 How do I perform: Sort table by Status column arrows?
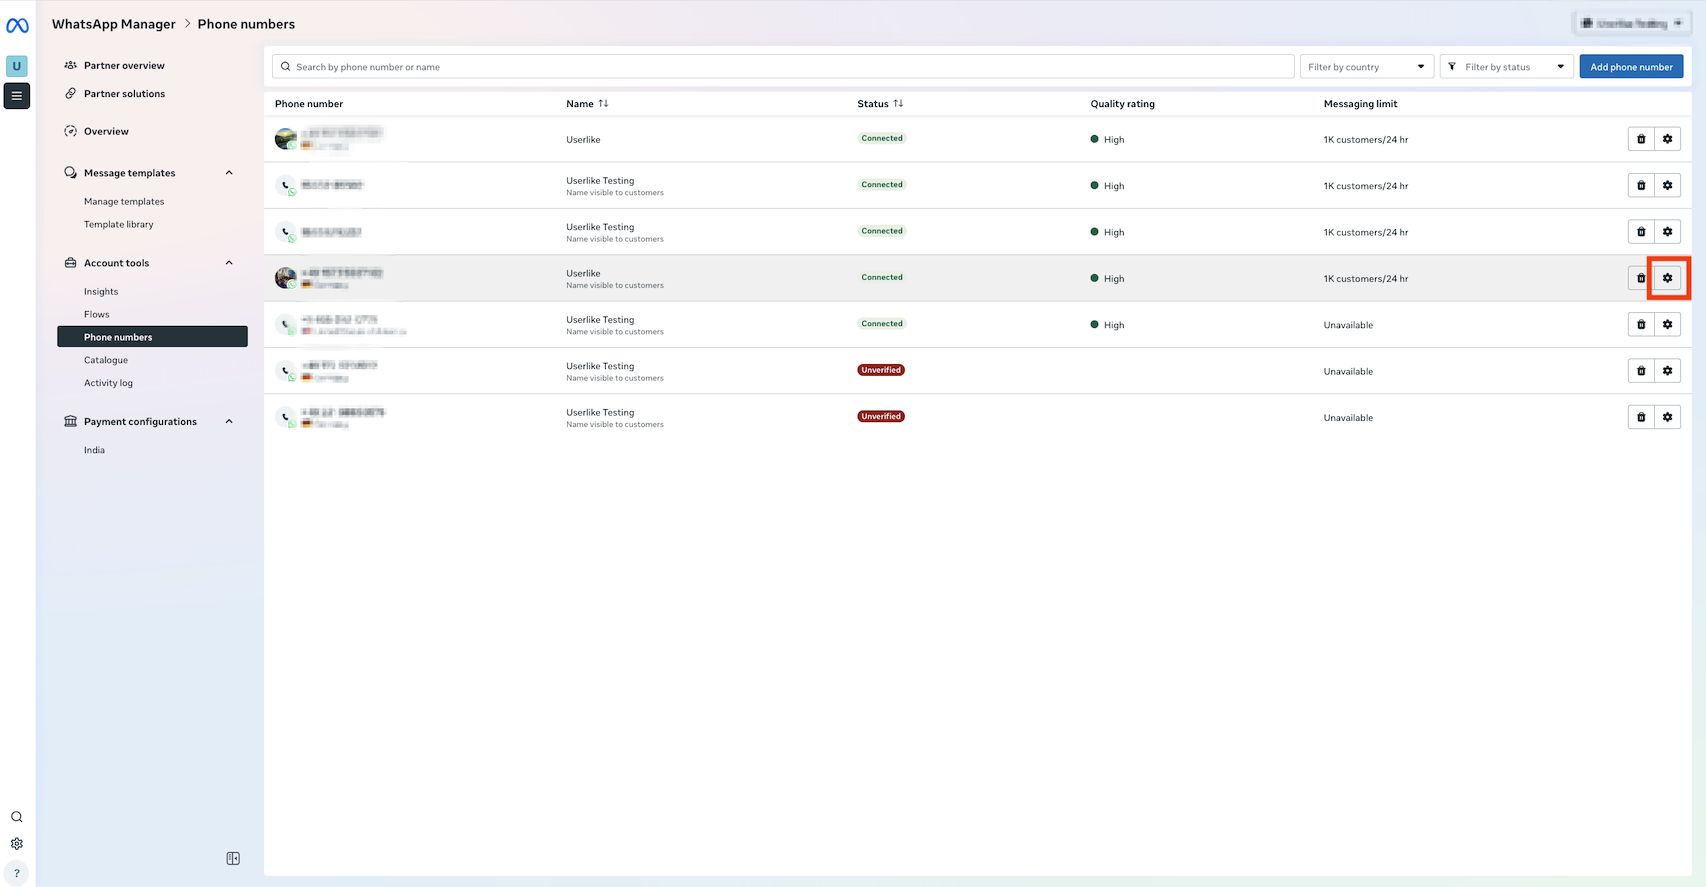tap(898, 104)
